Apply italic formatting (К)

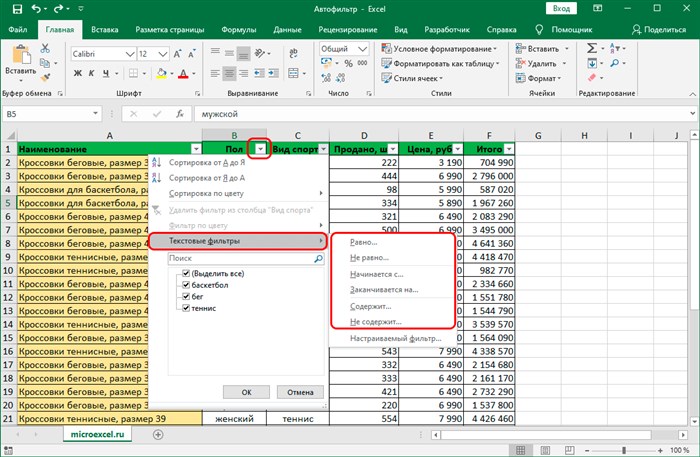point(91,73)
